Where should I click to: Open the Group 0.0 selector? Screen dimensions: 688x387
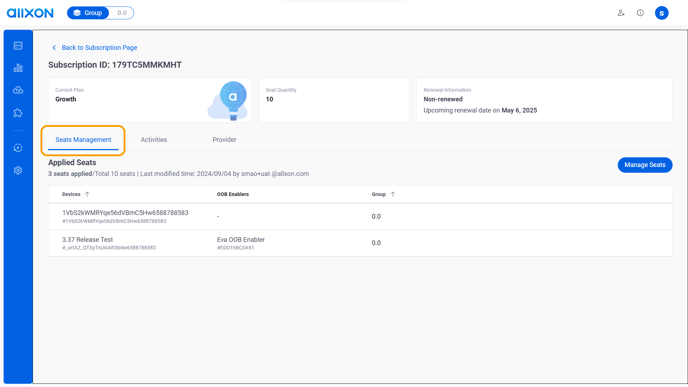[100, 13]
